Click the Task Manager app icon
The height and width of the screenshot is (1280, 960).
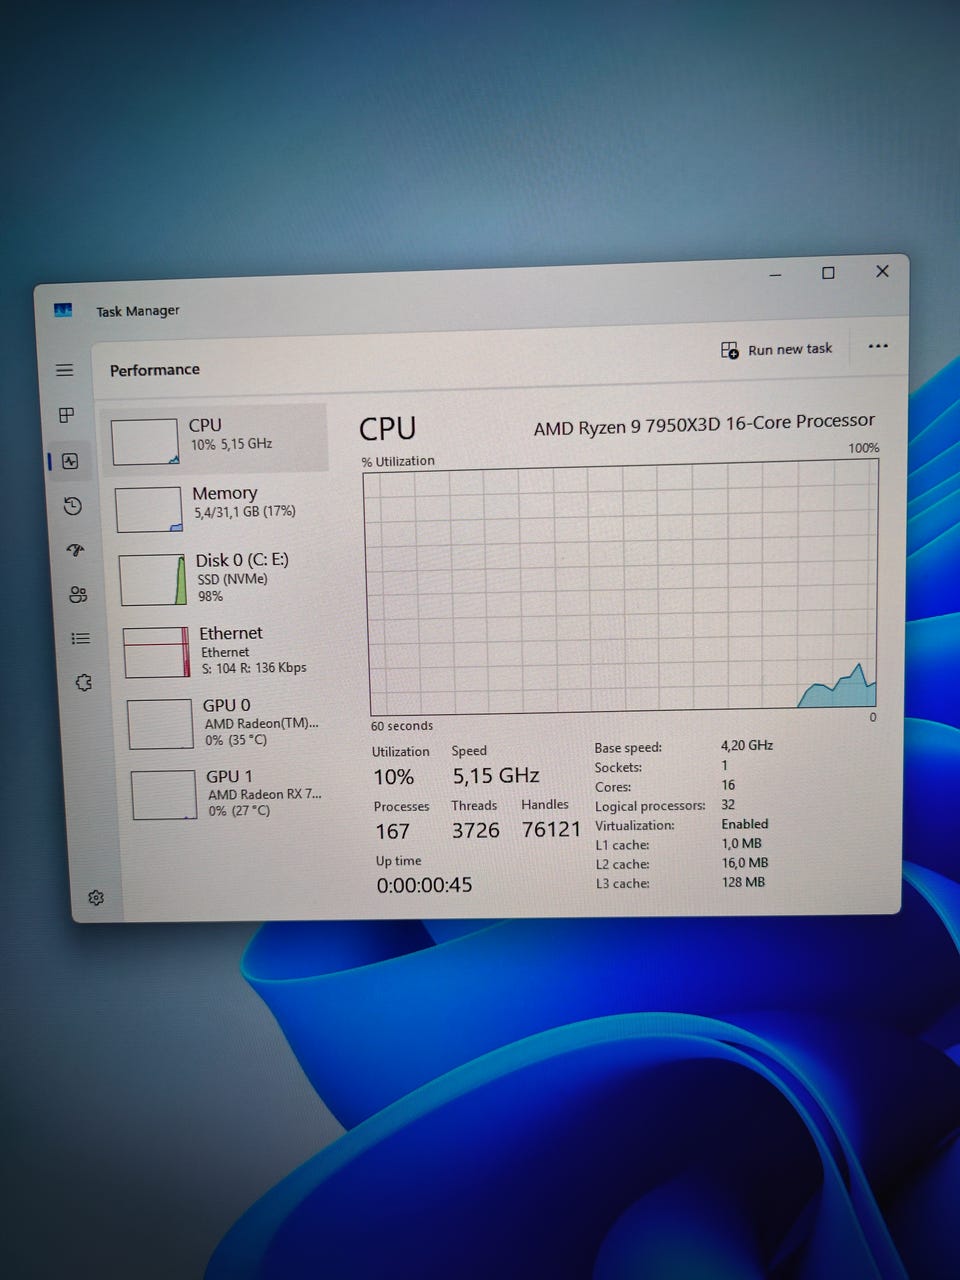click(x=63, y=311)
